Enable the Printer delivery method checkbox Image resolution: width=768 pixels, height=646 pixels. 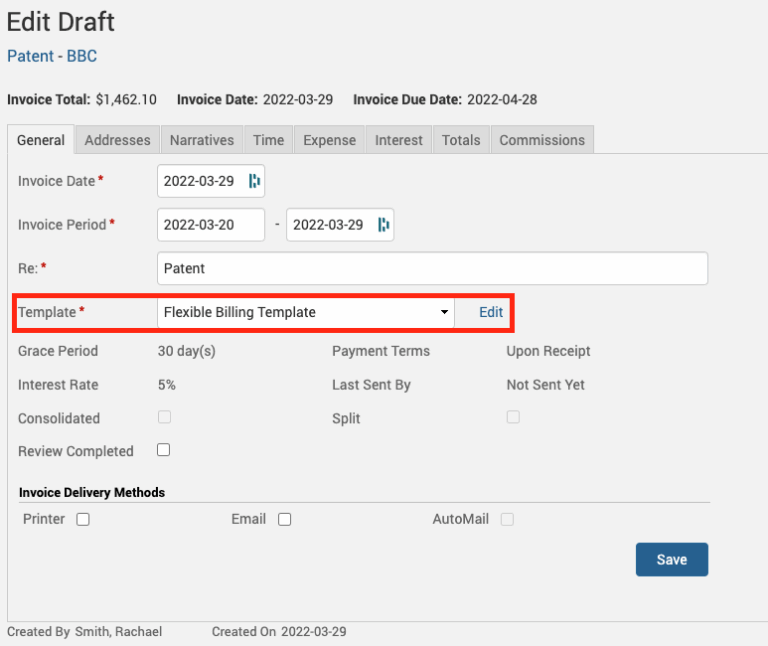point(83,519)
